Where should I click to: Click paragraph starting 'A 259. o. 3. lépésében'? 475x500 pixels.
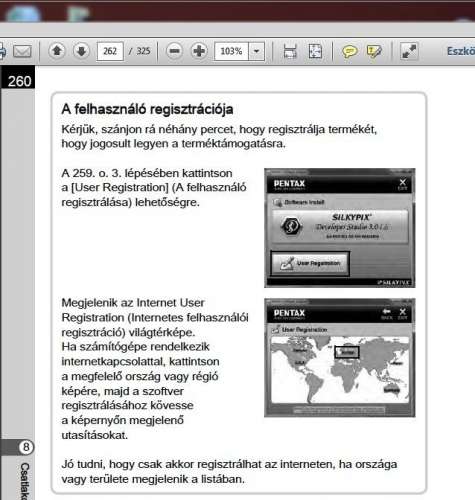154,188
